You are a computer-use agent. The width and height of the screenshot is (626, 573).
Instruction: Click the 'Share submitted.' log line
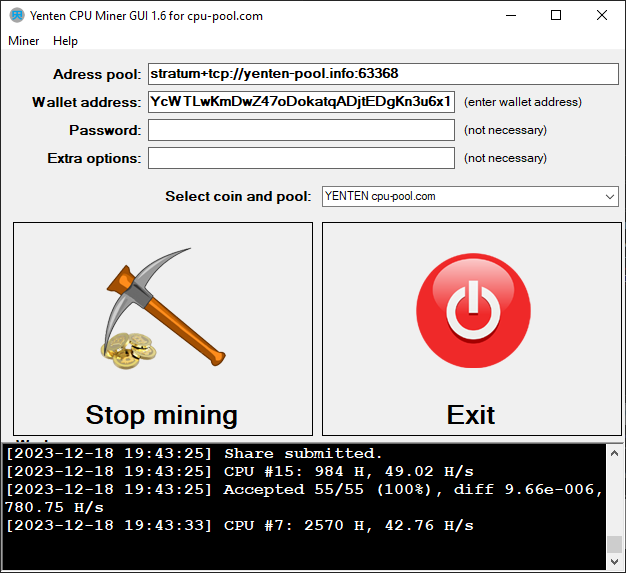194,454
